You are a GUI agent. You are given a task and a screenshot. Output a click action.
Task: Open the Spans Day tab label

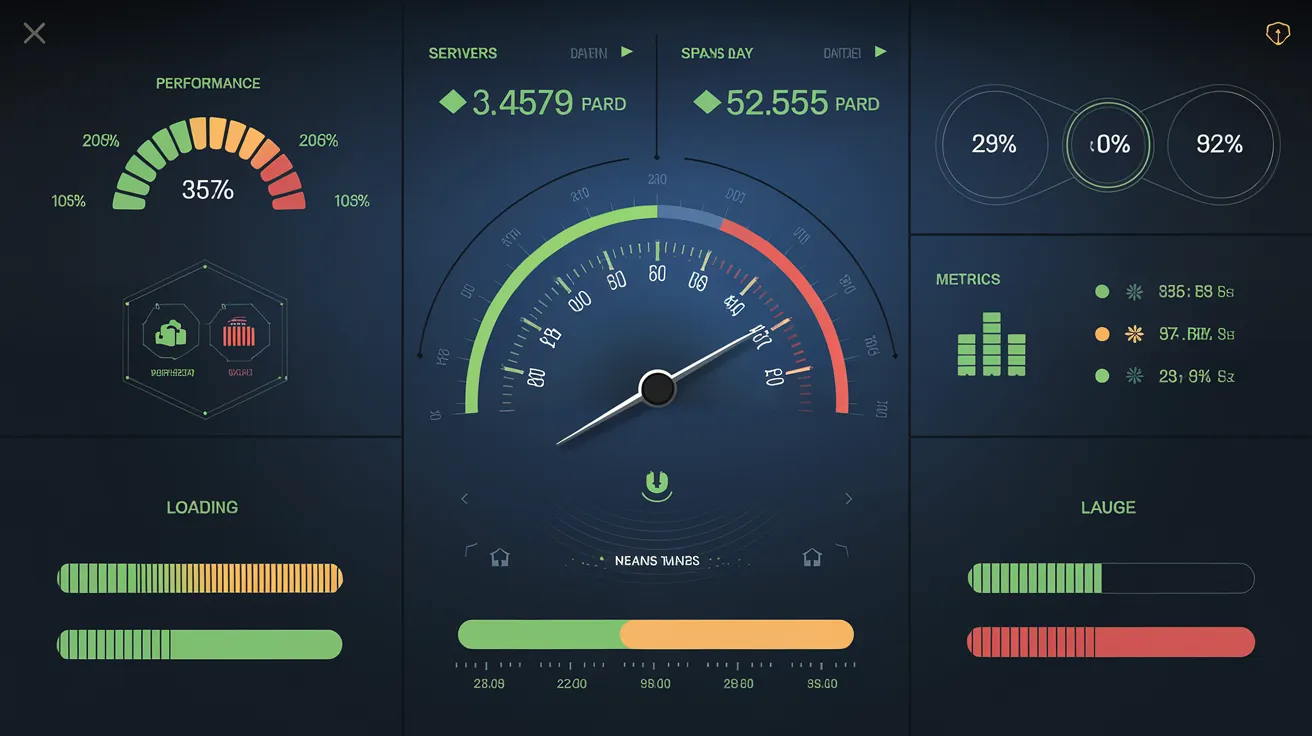pyautogui.click(x=716, y=53)
